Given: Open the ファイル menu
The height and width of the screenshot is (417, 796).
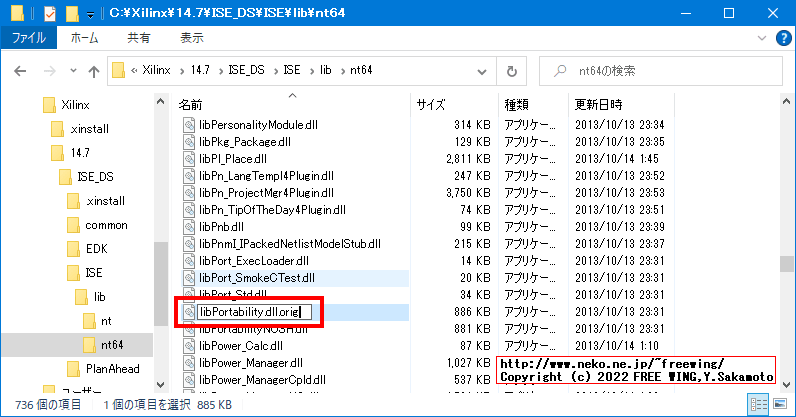Looking at the screenshot, I should pyautogui.click(x=29, y=38).
